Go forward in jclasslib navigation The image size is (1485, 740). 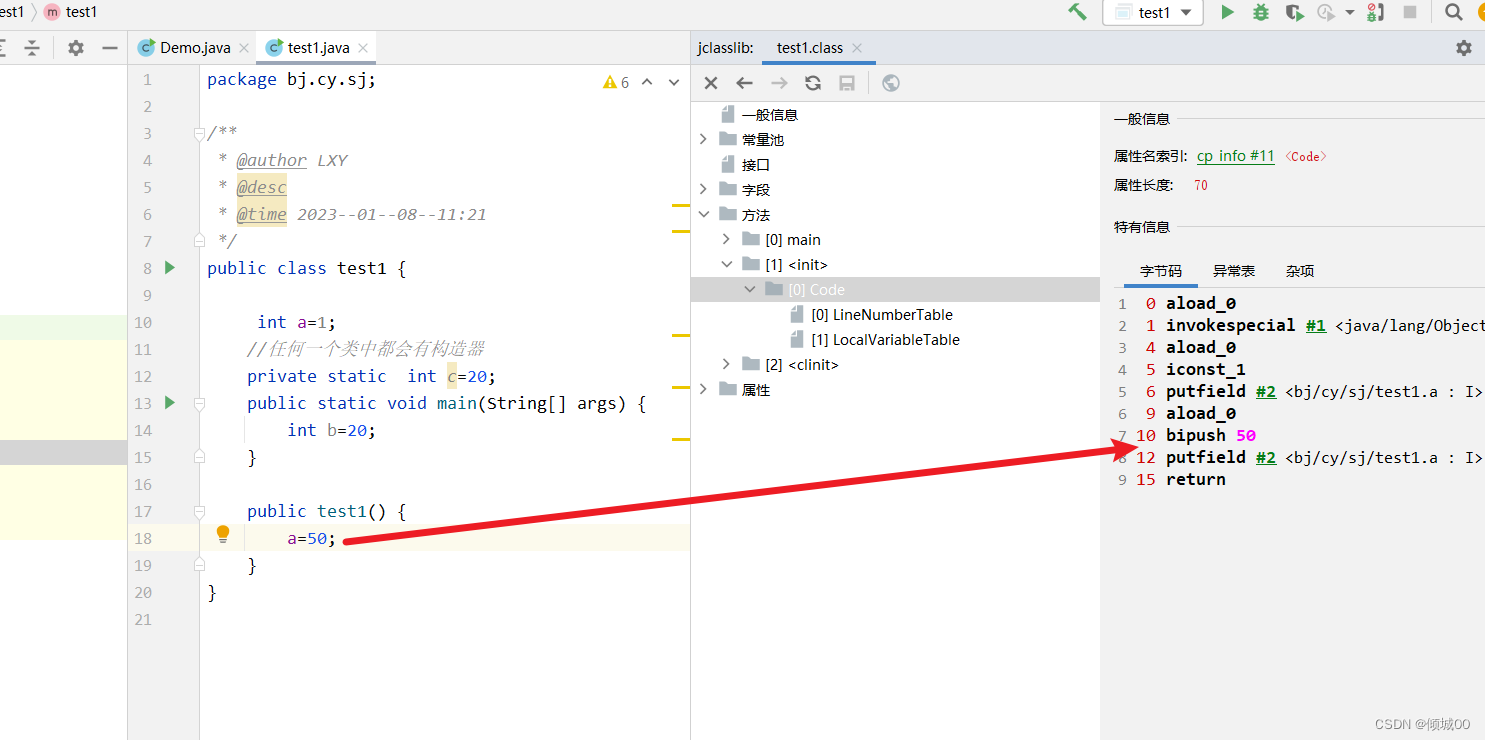click(x=779, y=83)
